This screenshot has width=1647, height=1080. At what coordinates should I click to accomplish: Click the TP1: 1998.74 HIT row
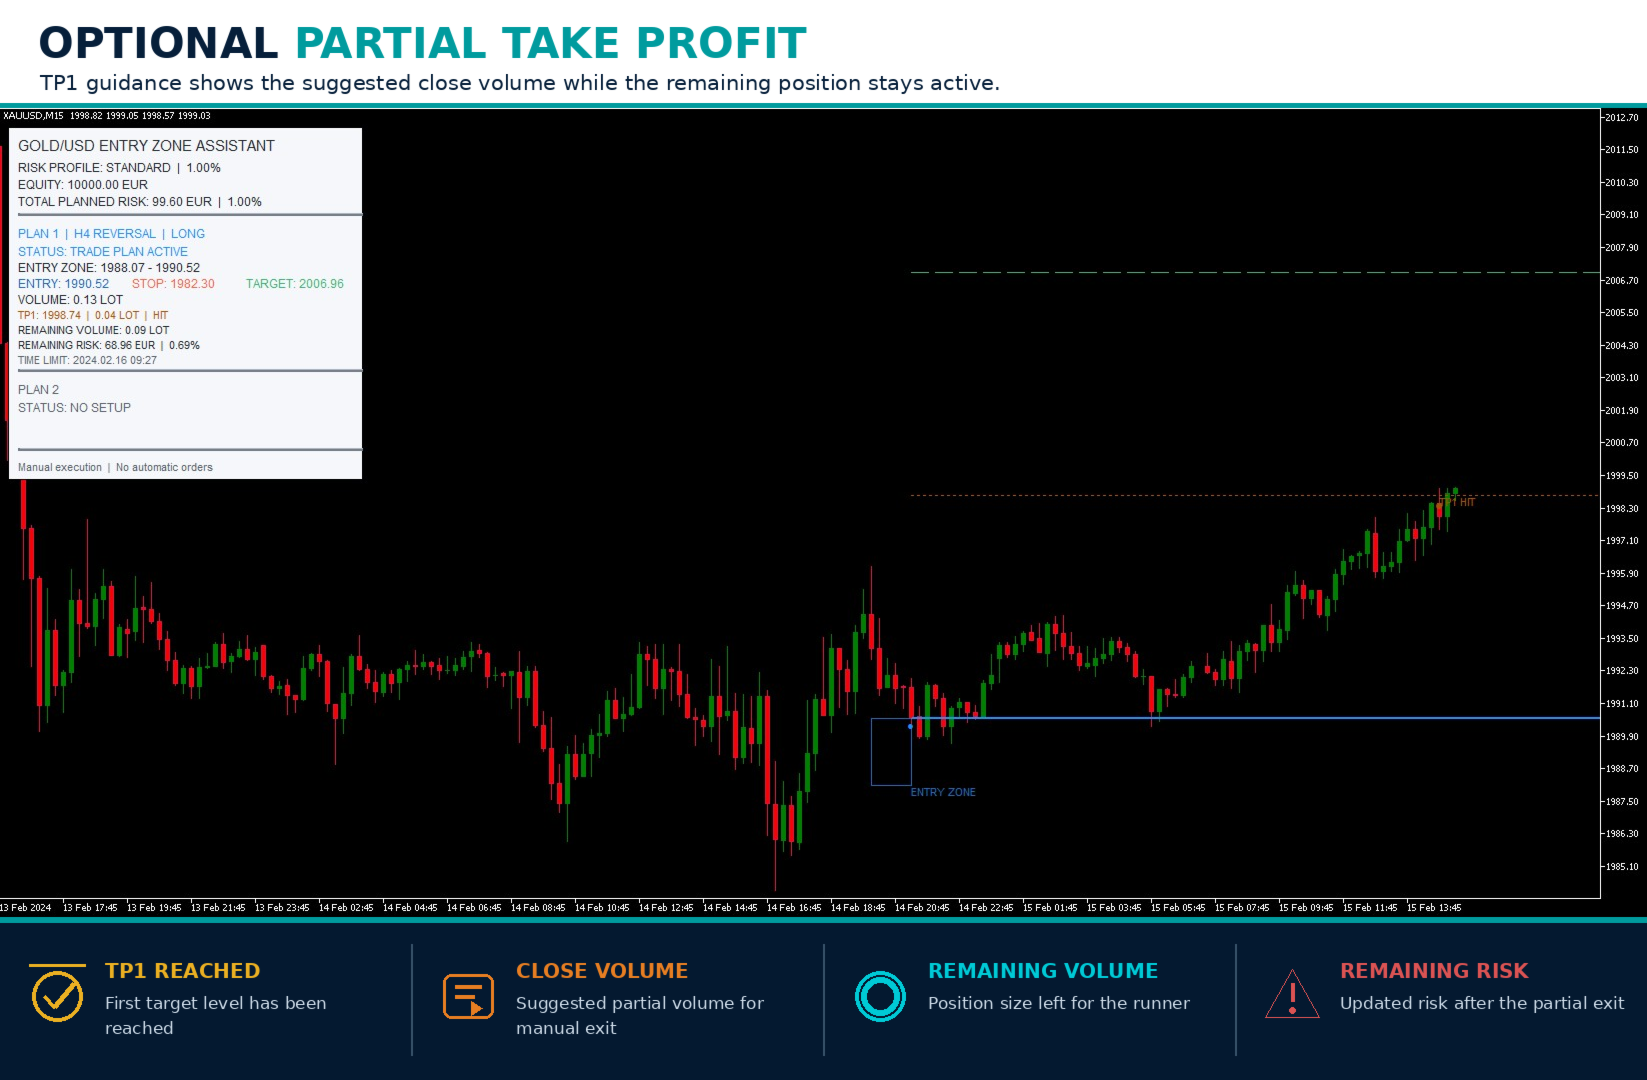[93, 315]
